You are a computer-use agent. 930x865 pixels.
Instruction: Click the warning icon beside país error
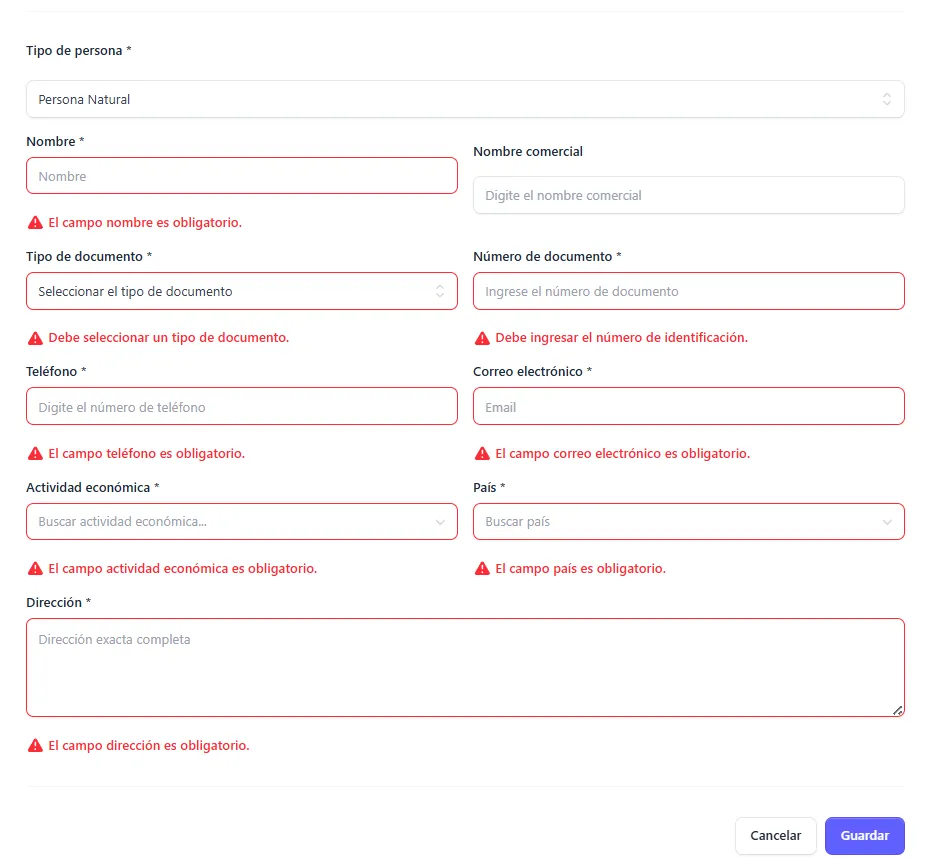(x=482, y=569)
